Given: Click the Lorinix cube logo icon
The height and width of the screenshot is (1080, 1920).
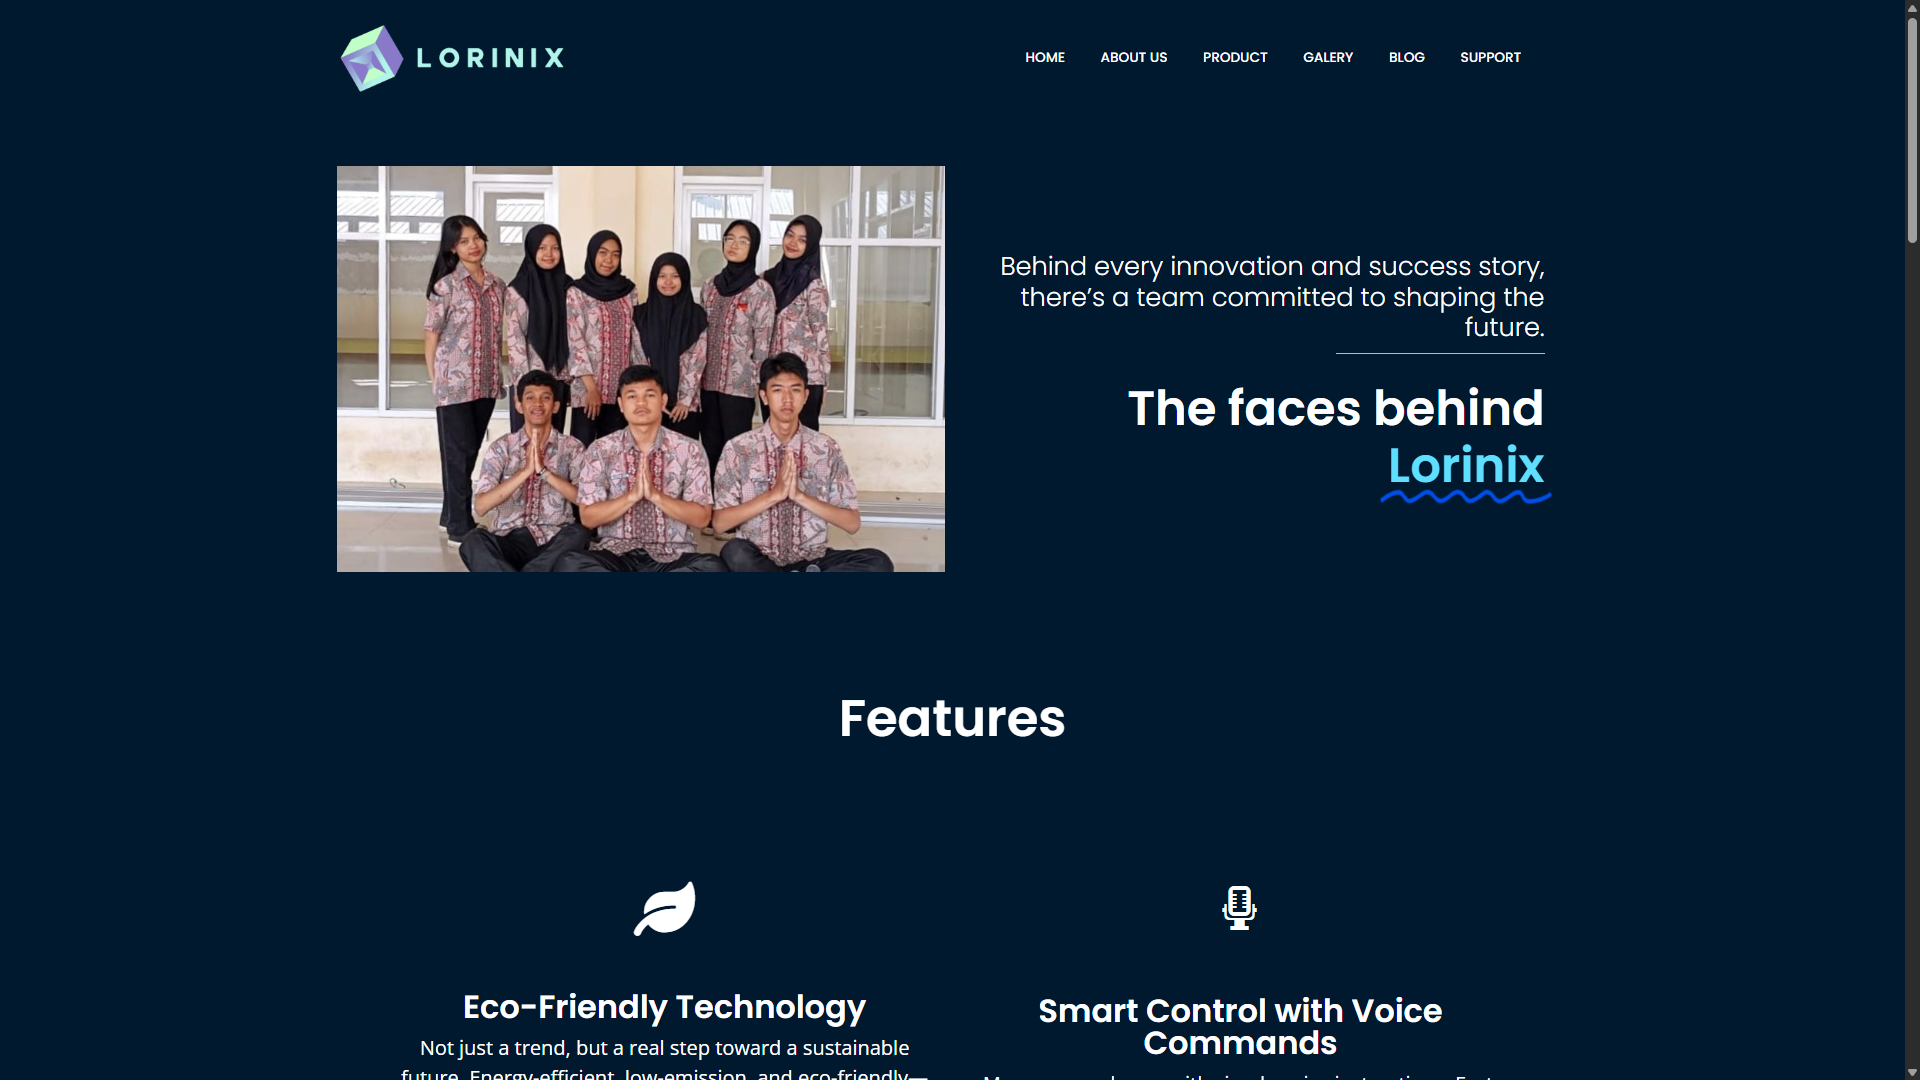Looking at the screenshot, I should coord(372,58).
